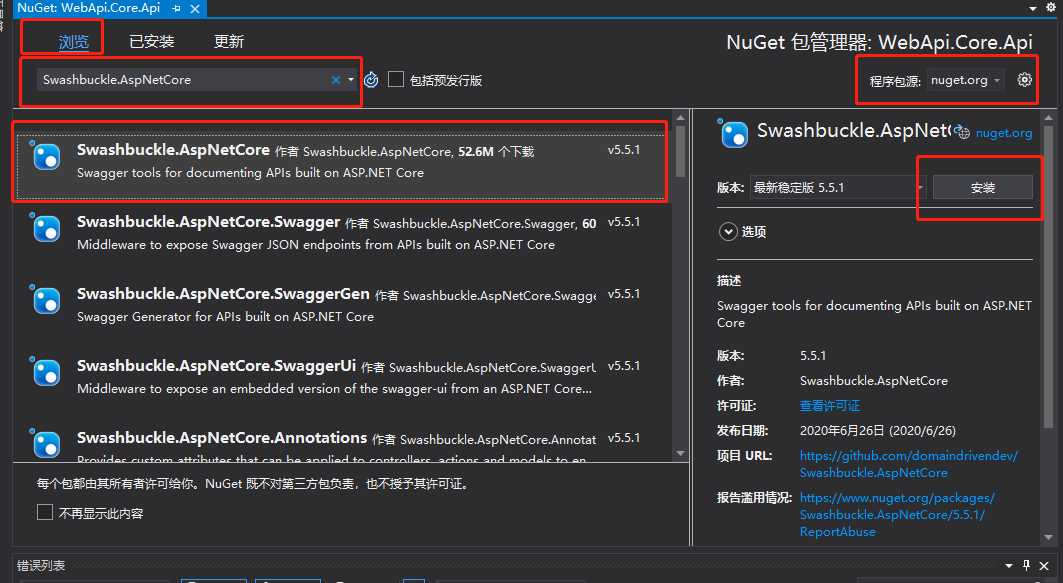The image size is (1063, 583).
Task: Open the version dropdown showing 5.5.1
Action: [837, 187]
